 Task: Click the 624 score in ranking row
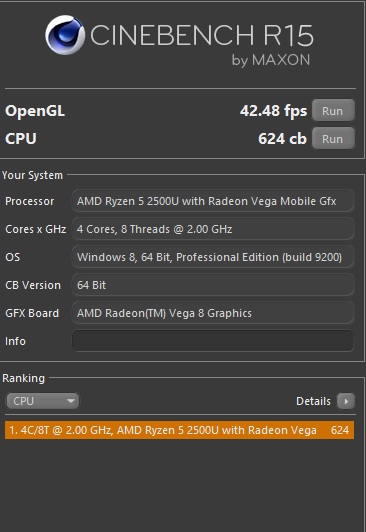click(x=340, y=430)
